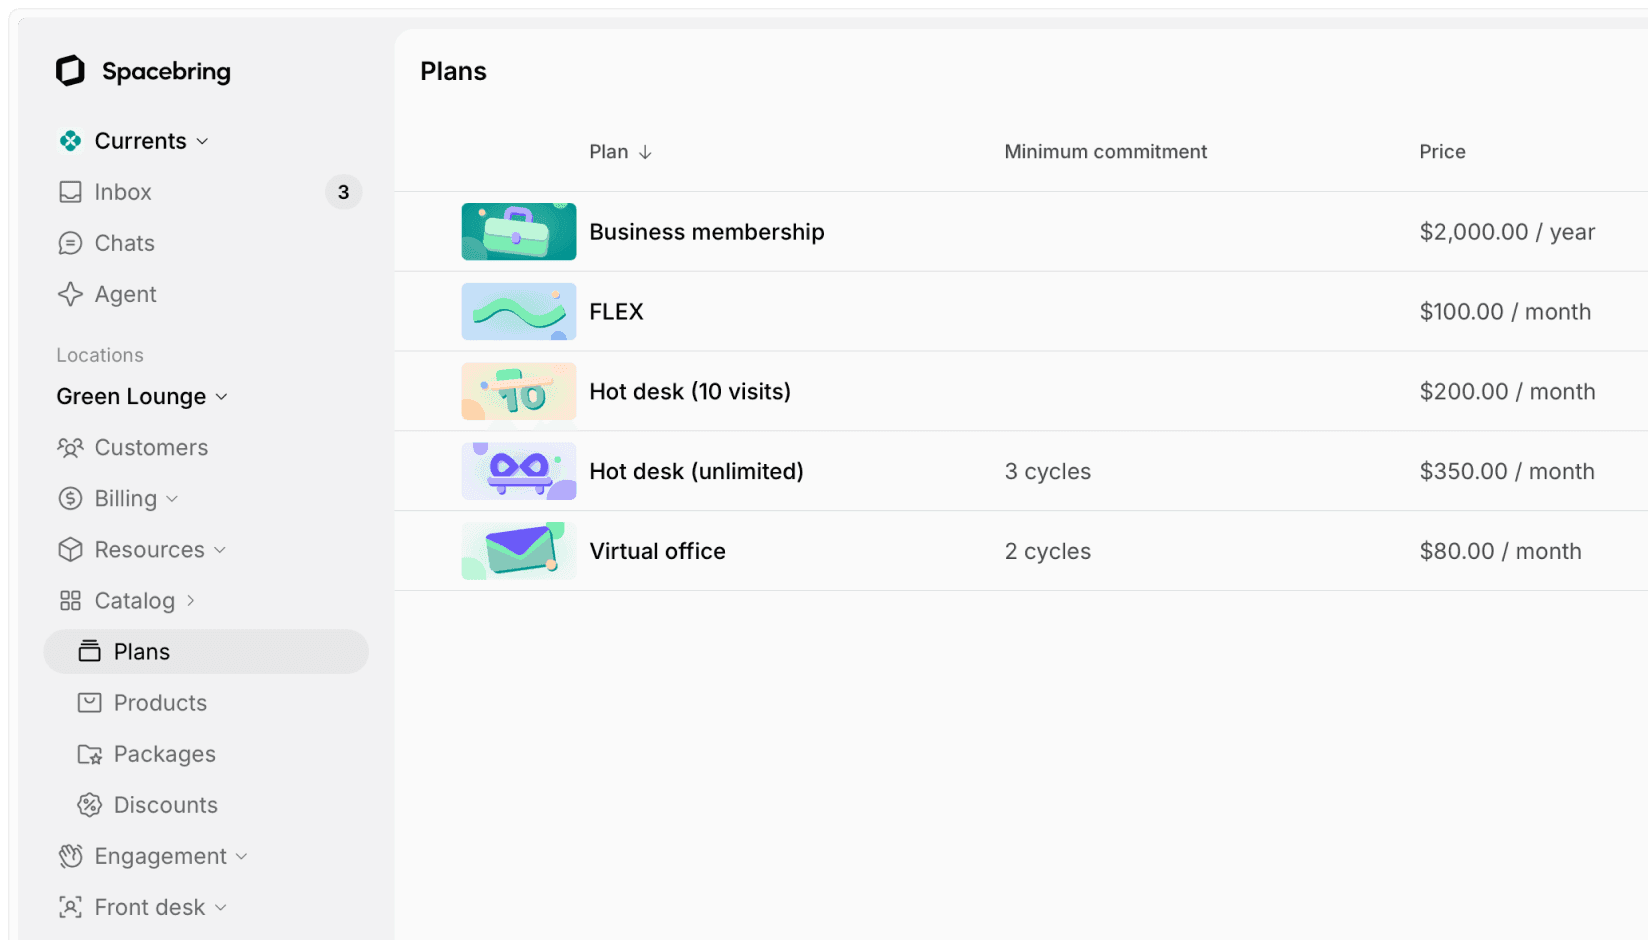Click the 3 cycles commitment cell

[x=1047, y=472]
